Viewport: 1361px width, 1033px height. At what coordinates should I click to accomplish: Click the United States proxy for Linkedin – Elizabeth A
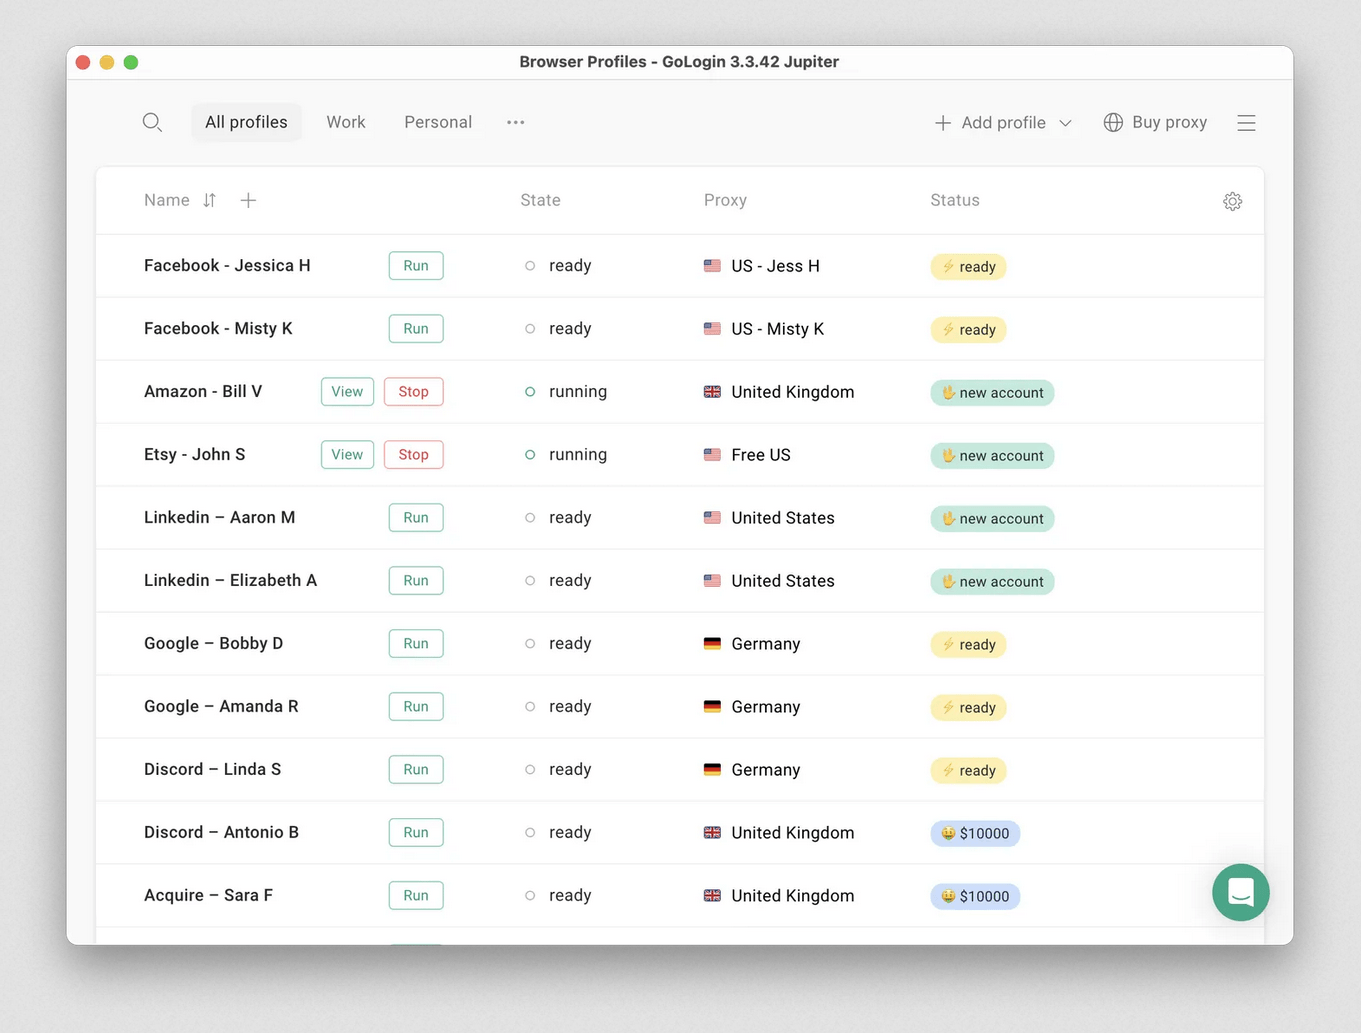click(x=782, y=581)
